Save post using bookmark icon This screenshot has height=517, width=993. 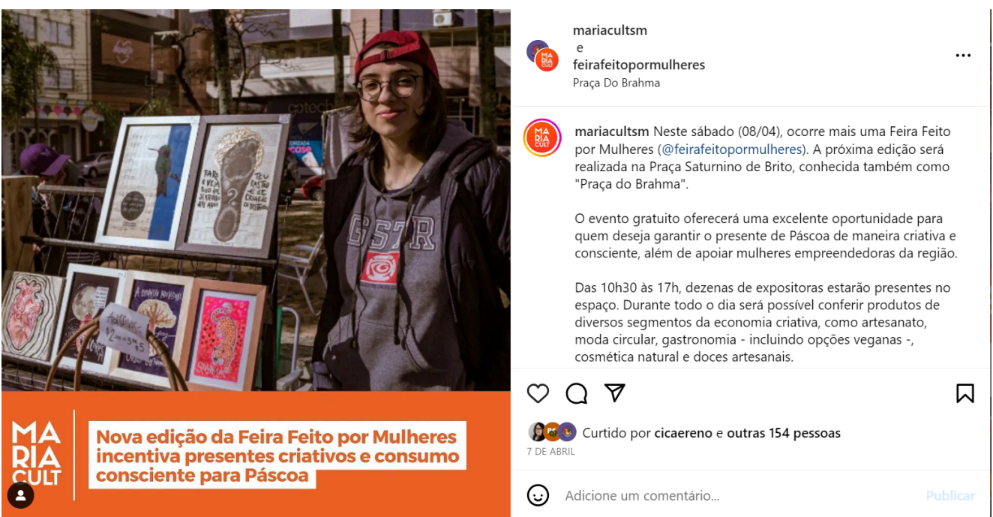(x=965, y=393)
